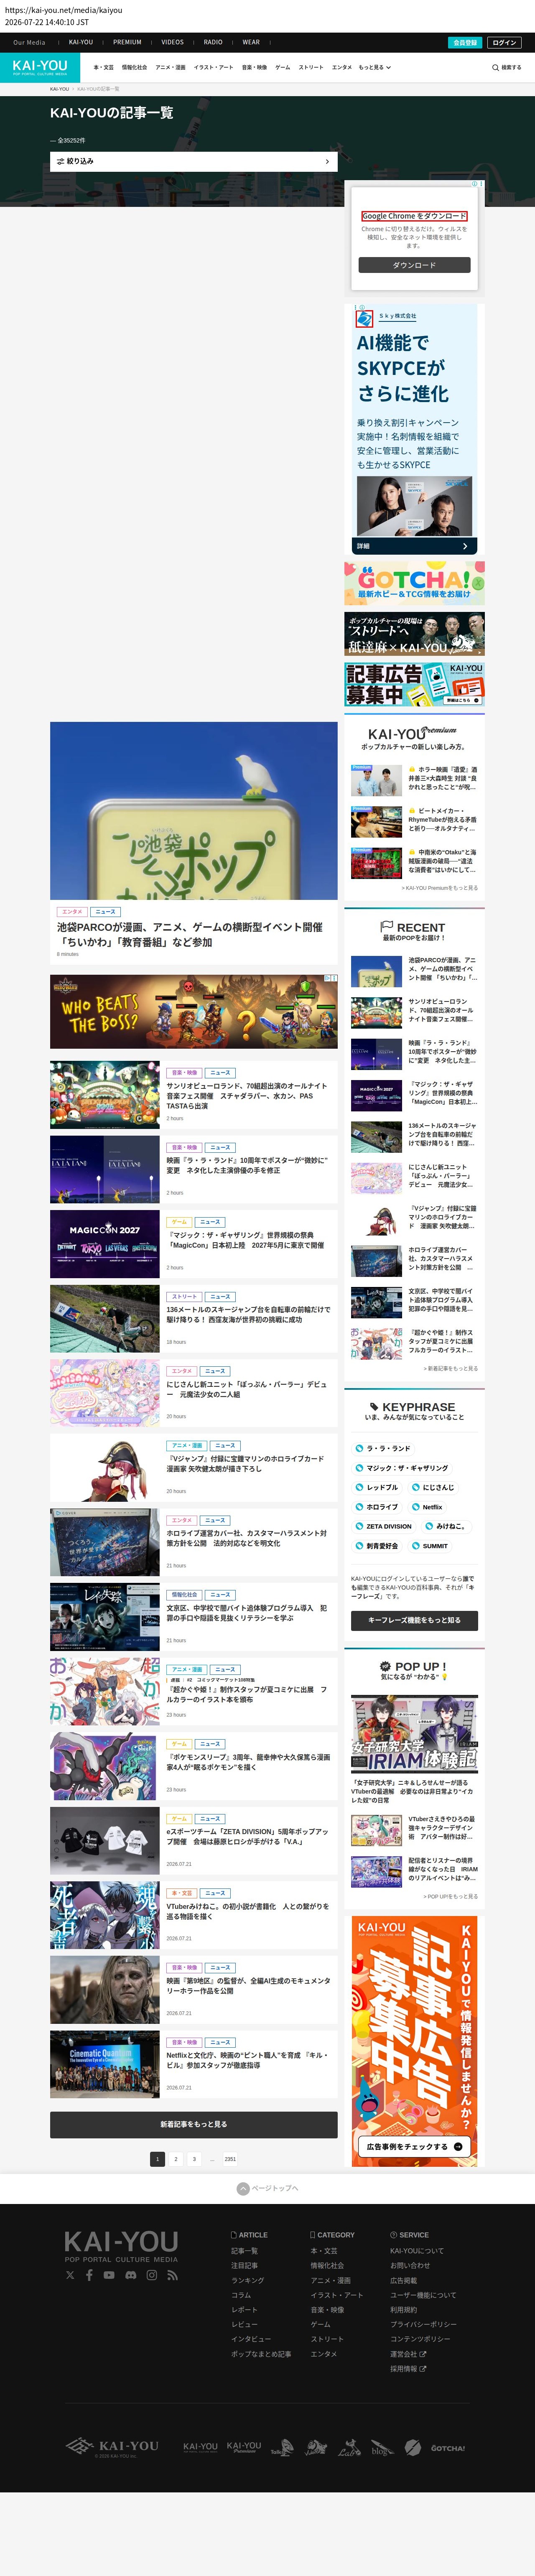Click the 会員登録 button
This screenshot has height=2576, width=535.
tap(465, 43)
